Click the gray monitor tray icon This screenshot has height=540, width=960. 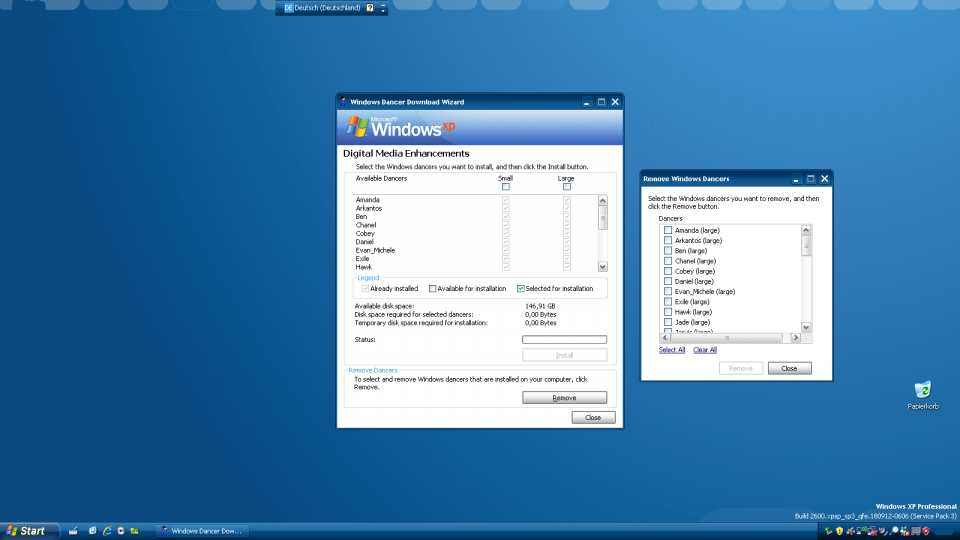[916, 531]
